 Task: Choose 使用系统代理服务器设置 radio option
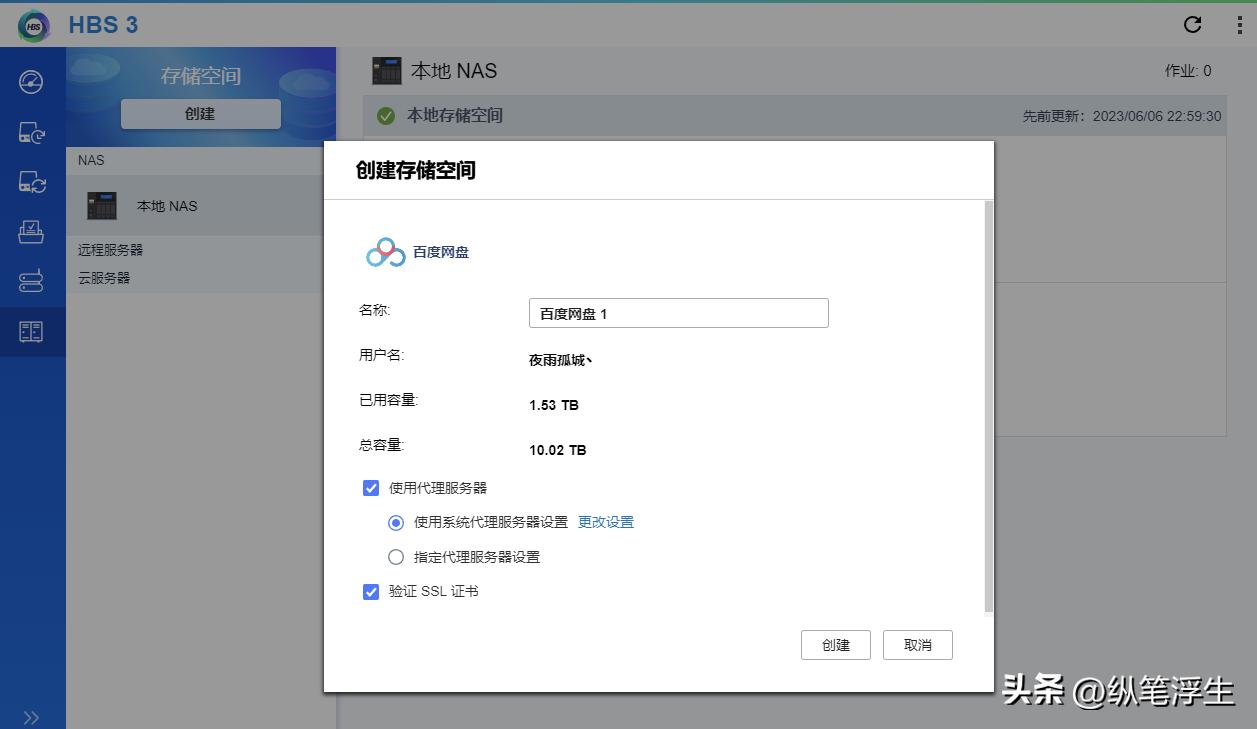[396, 522]
